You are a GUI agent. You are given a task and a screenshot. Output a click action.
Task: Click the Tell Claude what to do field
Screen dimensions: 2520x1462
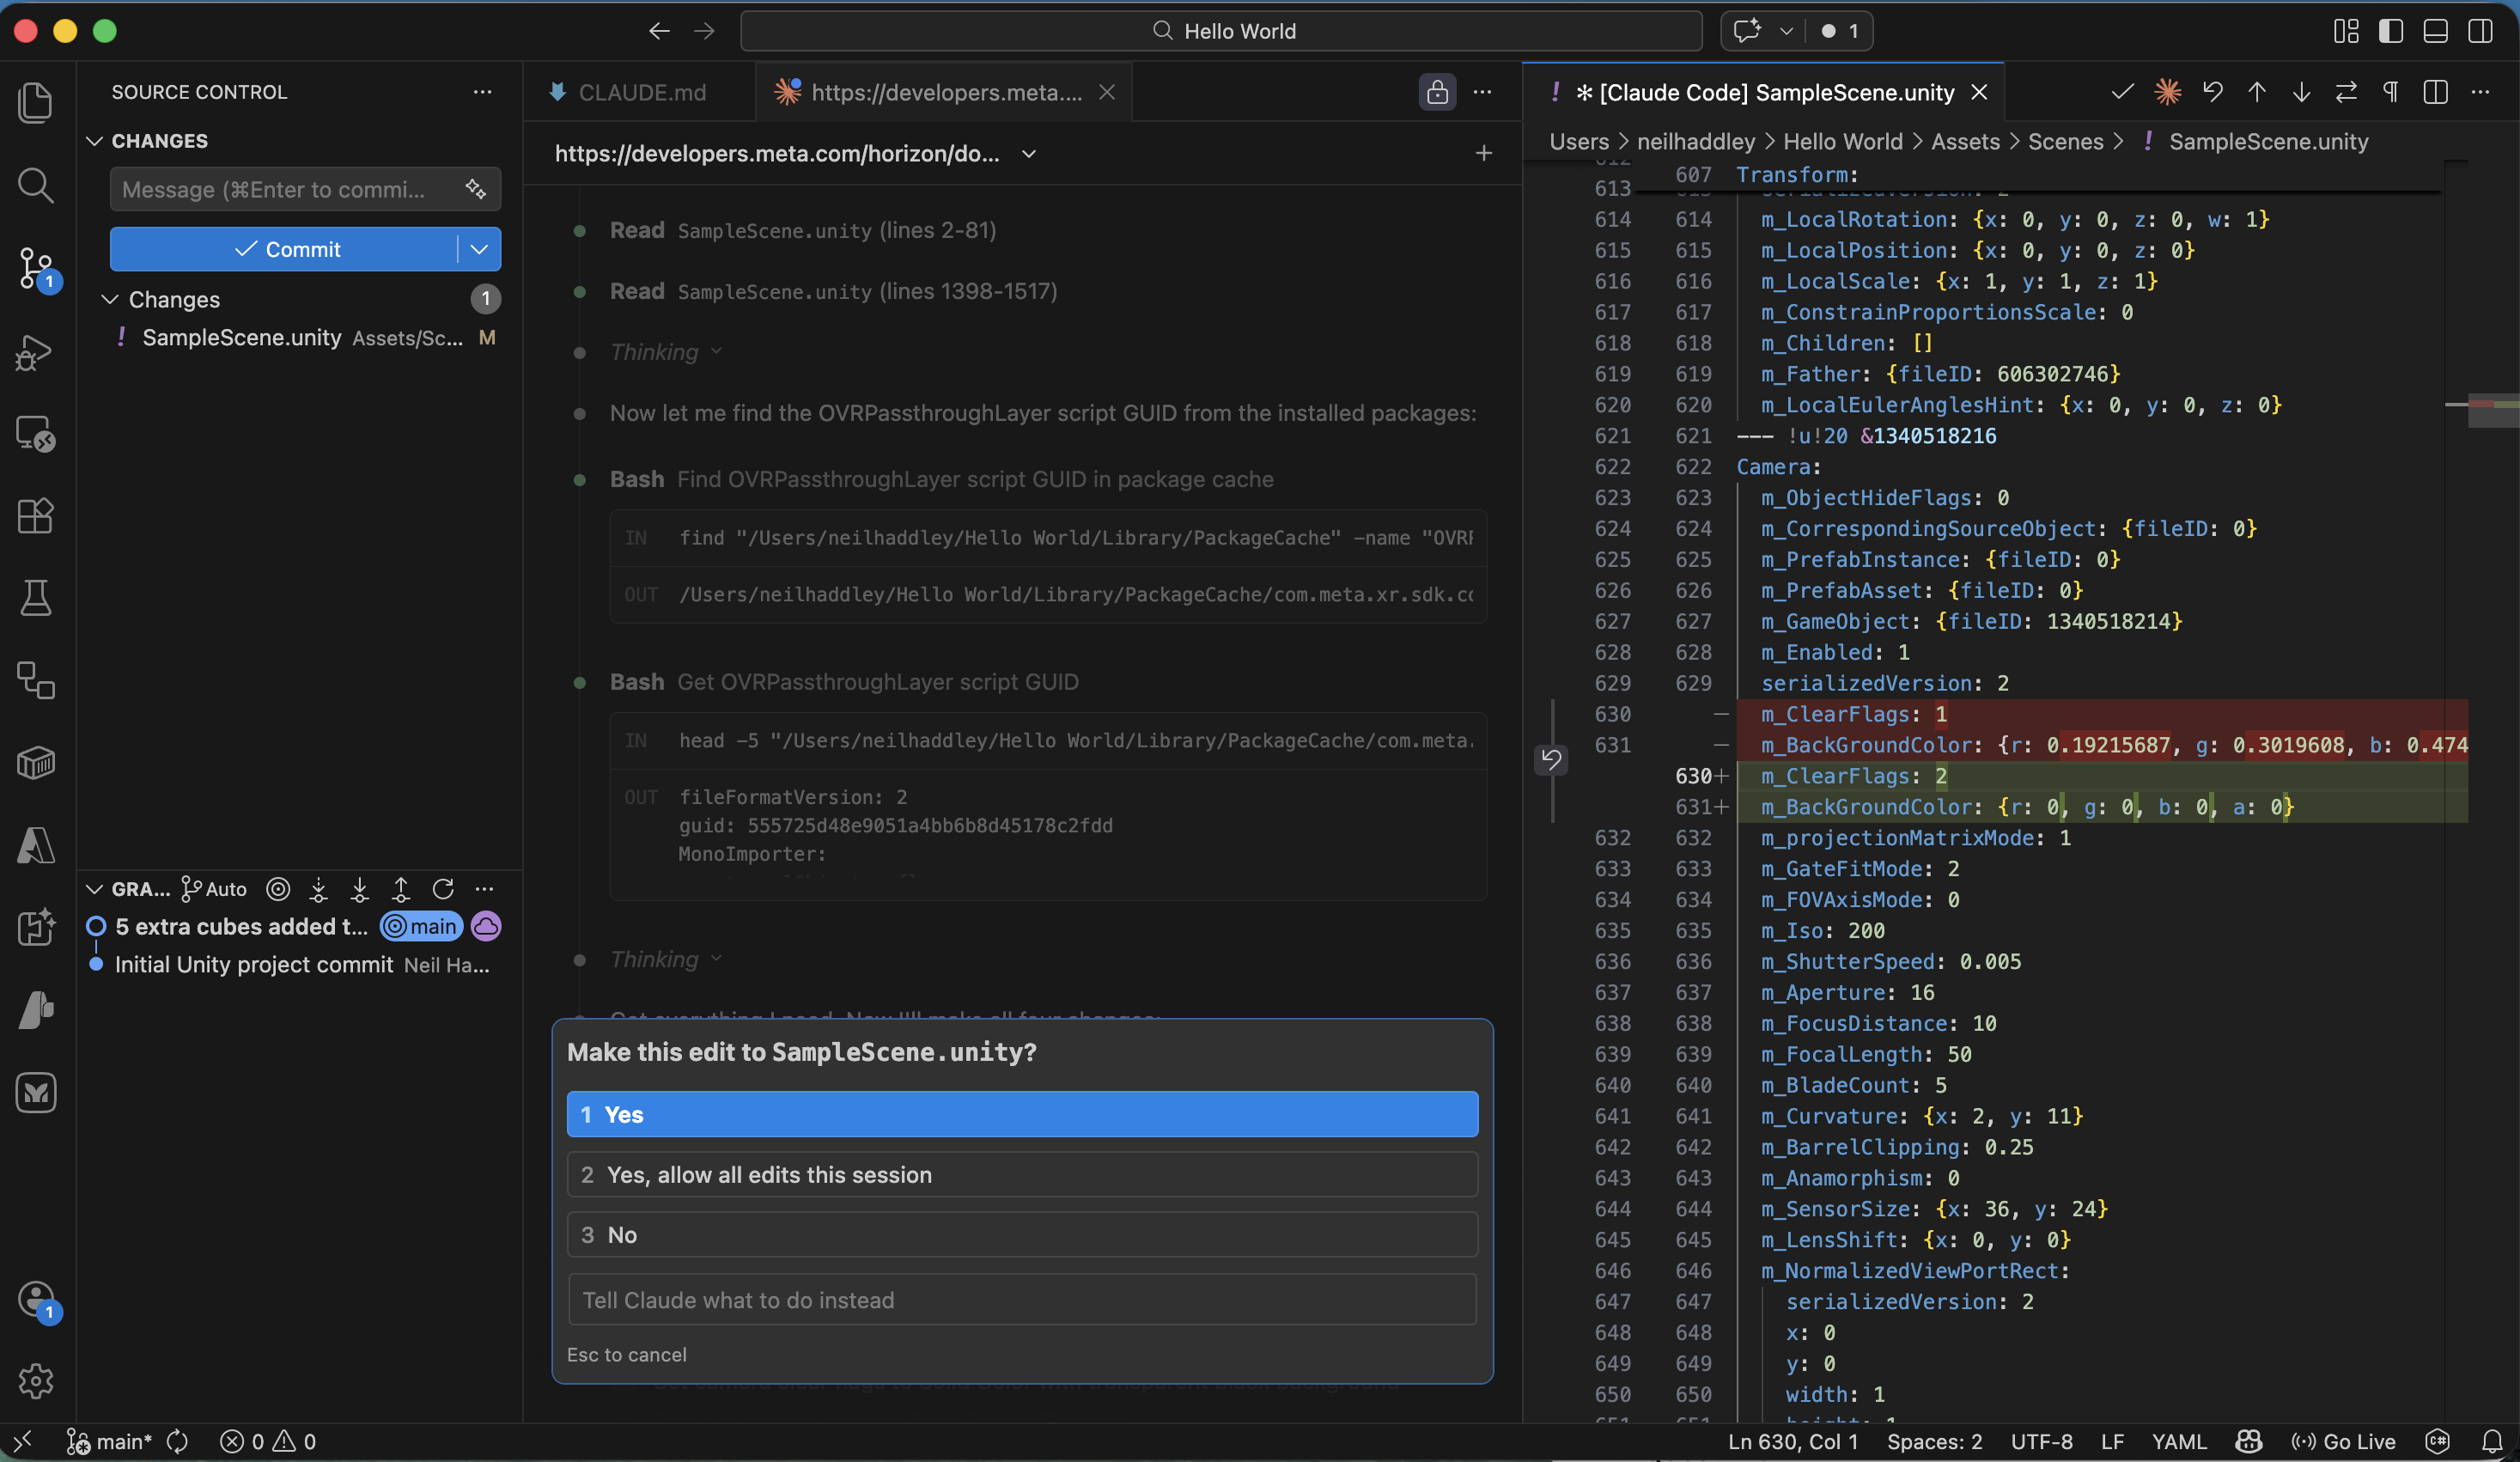1022,1299
